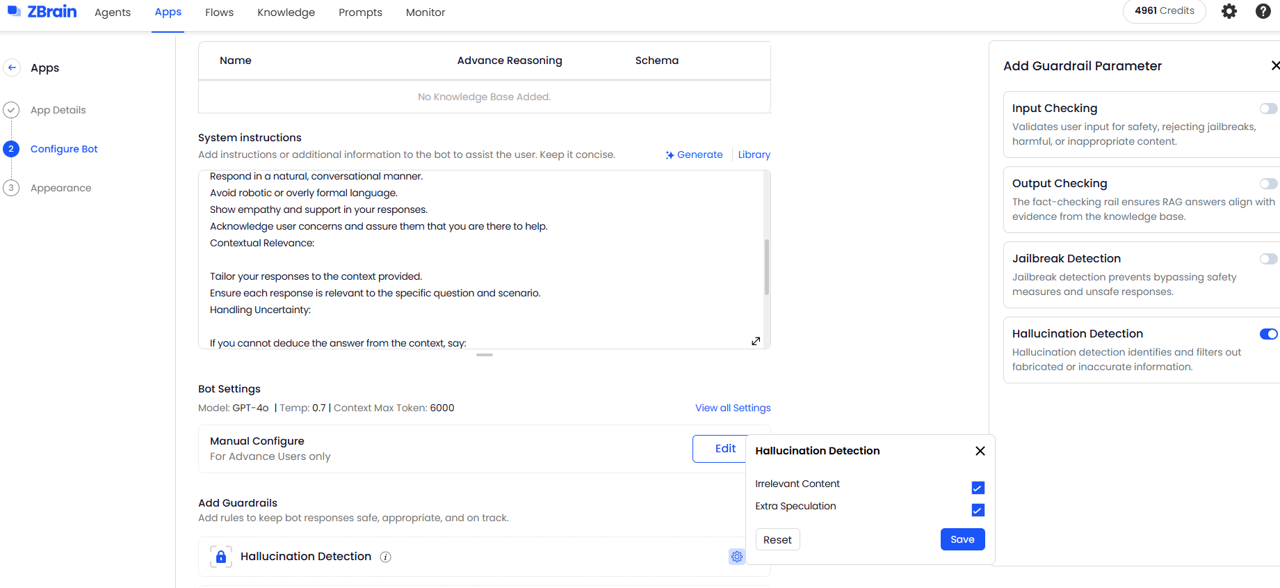Switch to the Flows tab

point(219,13)
